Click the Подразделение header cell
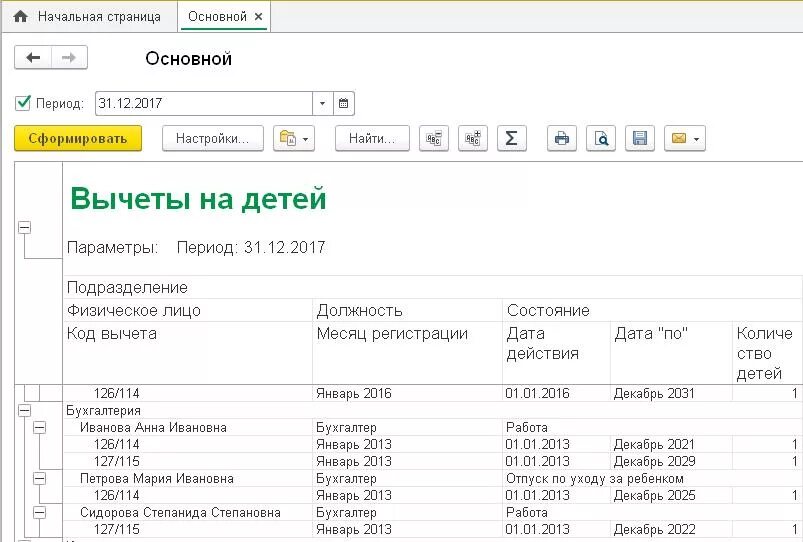Screen dimensions: 803x542 coord(433,287)
